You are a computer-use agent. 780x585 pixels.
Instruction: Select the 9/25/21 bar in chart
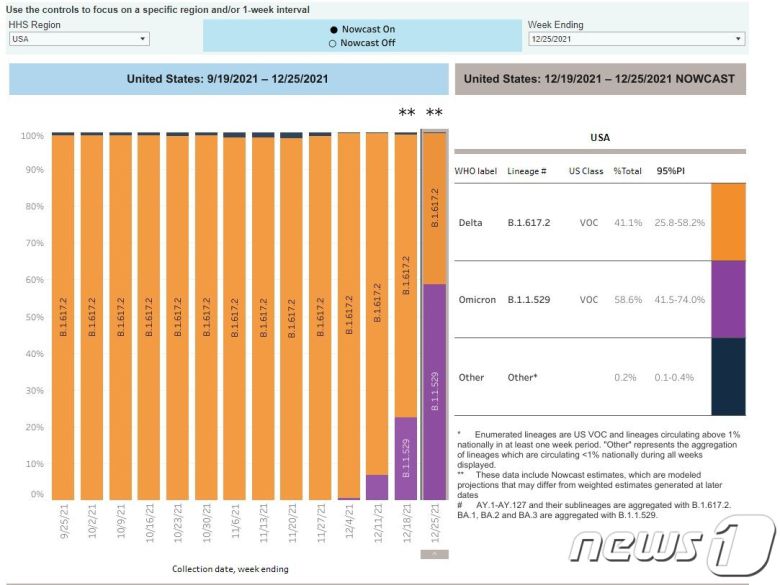coord(63,317)
